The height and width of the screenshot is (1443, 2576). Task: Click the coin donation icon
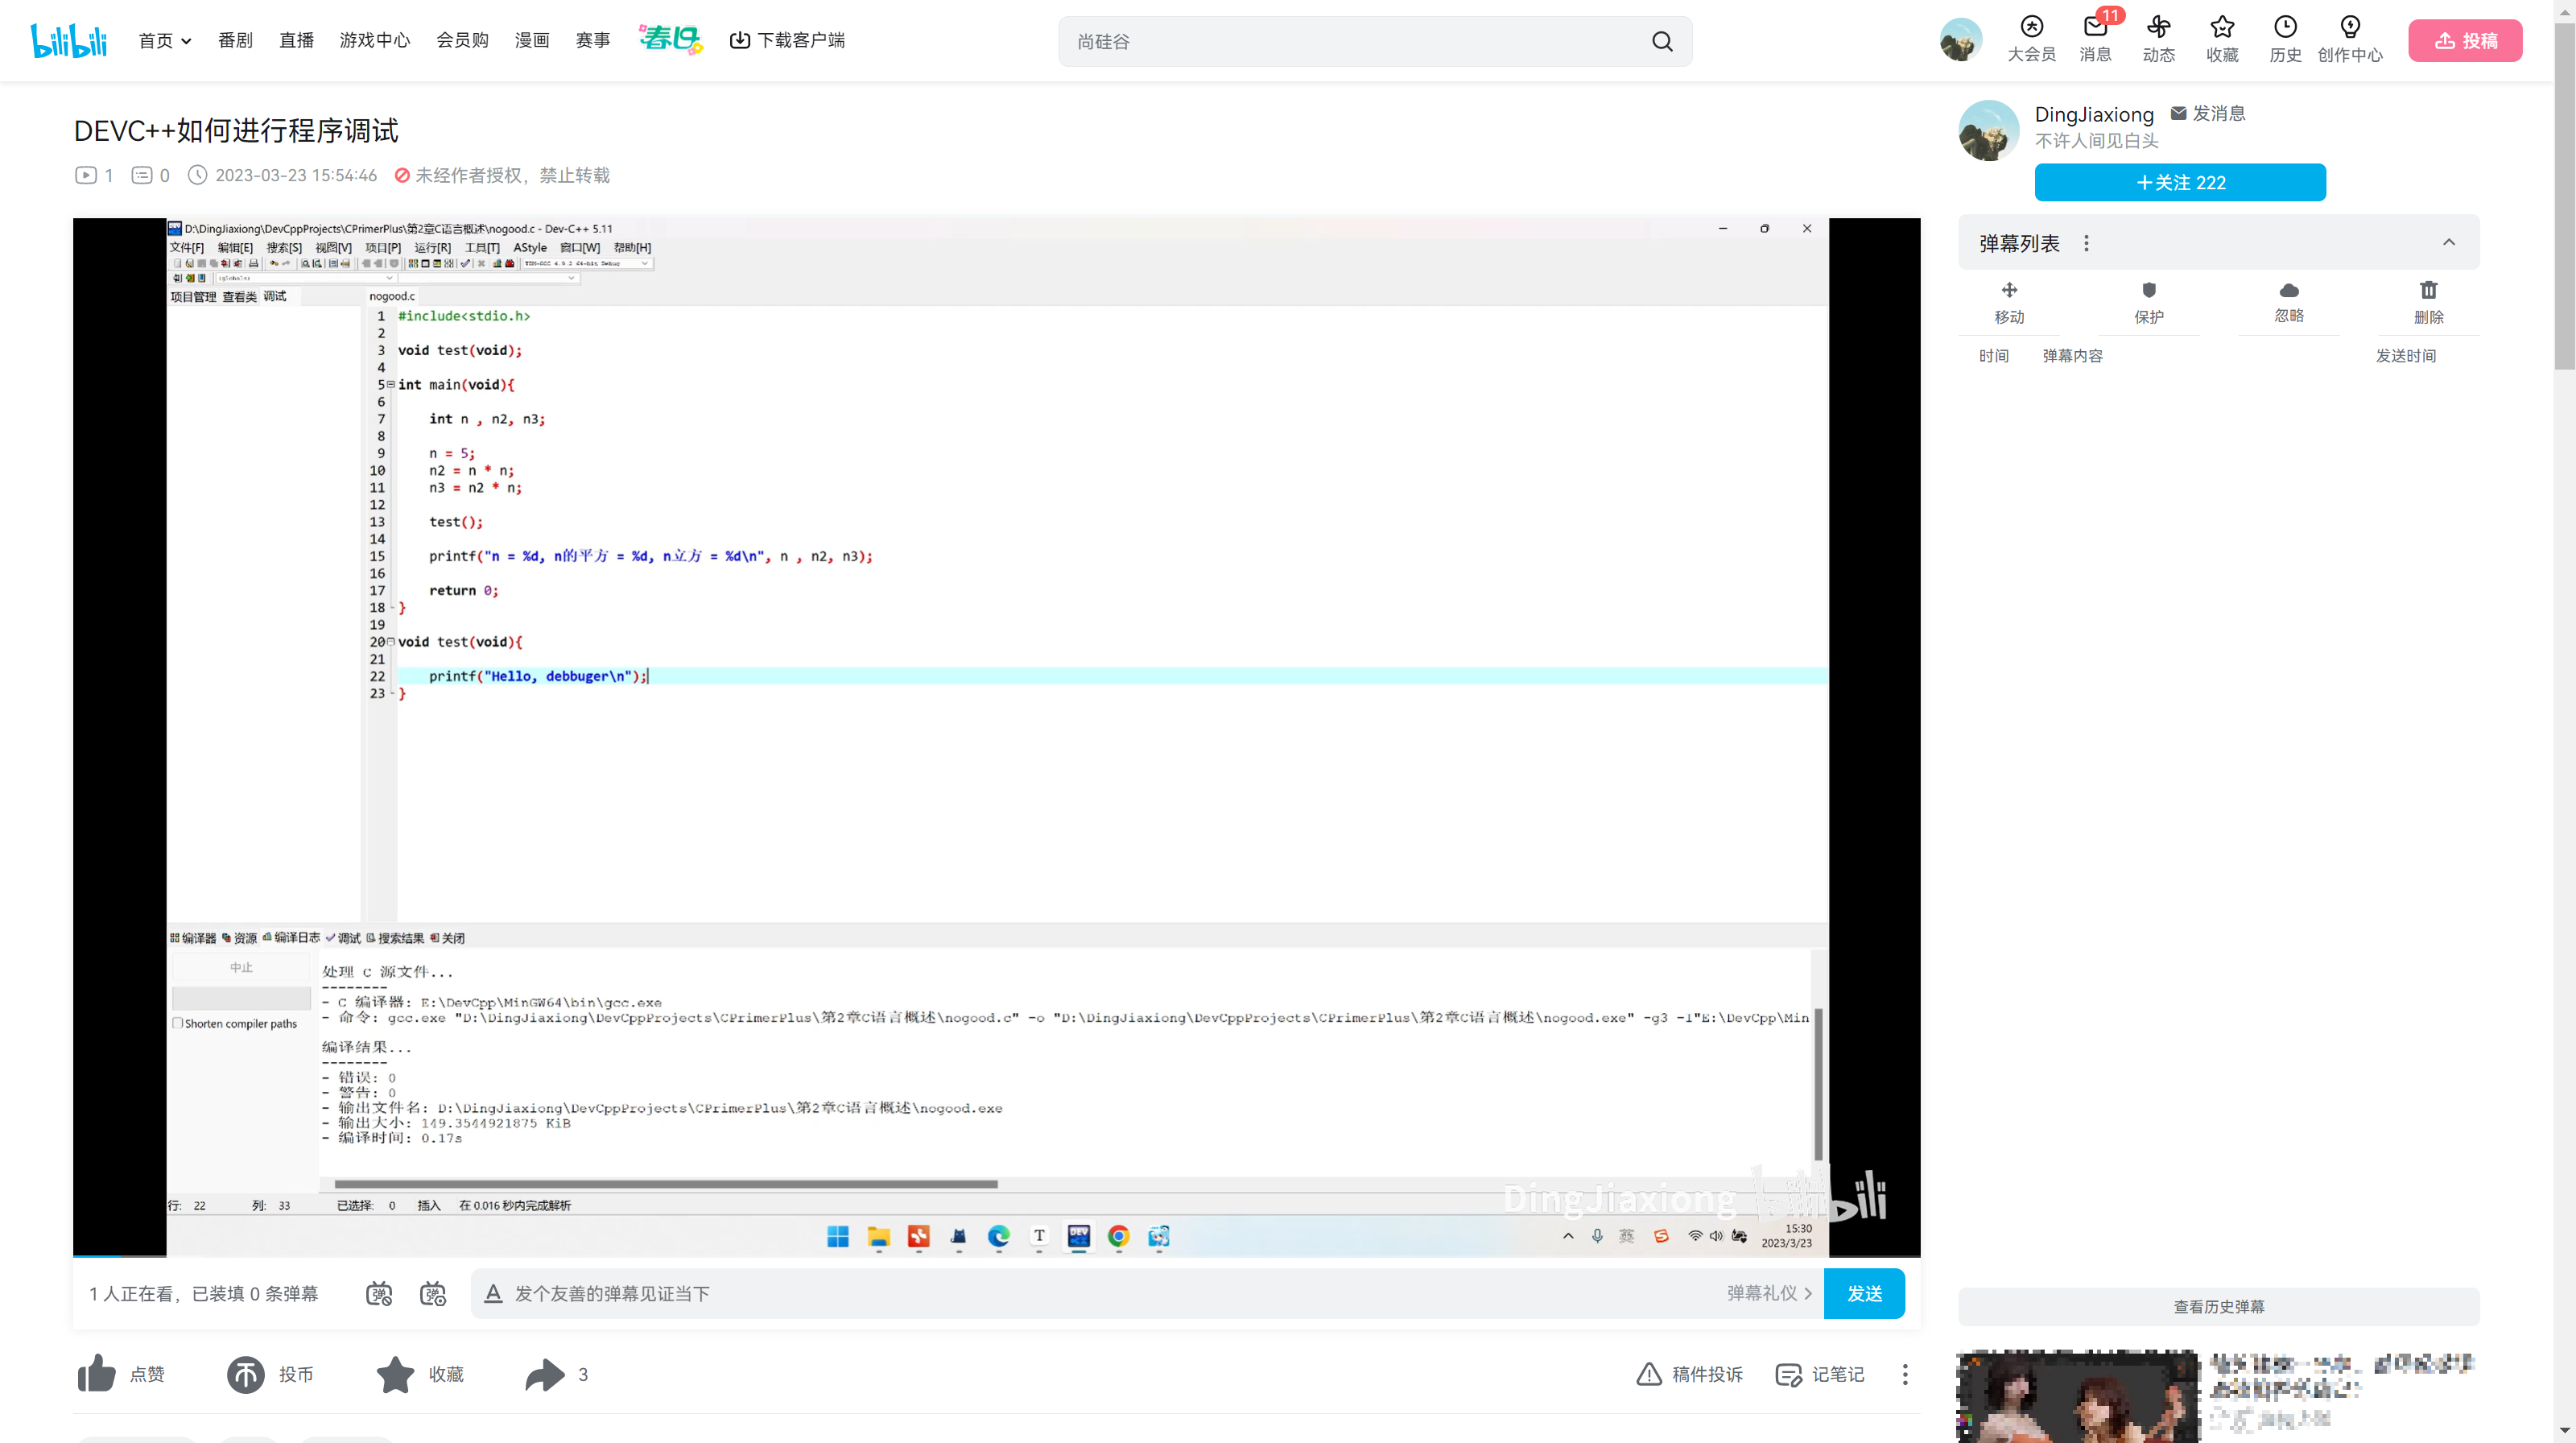pyautogui.click(x=245, y=1374)
